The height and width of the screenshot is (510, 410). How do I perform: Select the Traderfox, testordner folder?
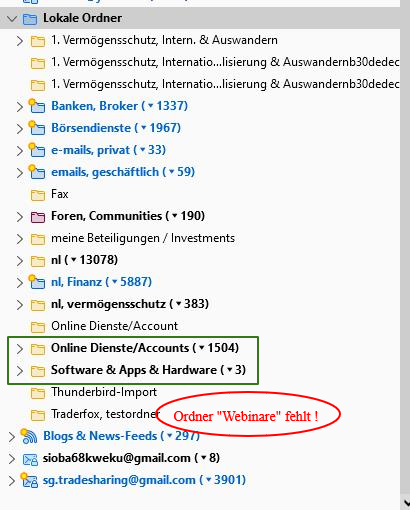point(105,414)
